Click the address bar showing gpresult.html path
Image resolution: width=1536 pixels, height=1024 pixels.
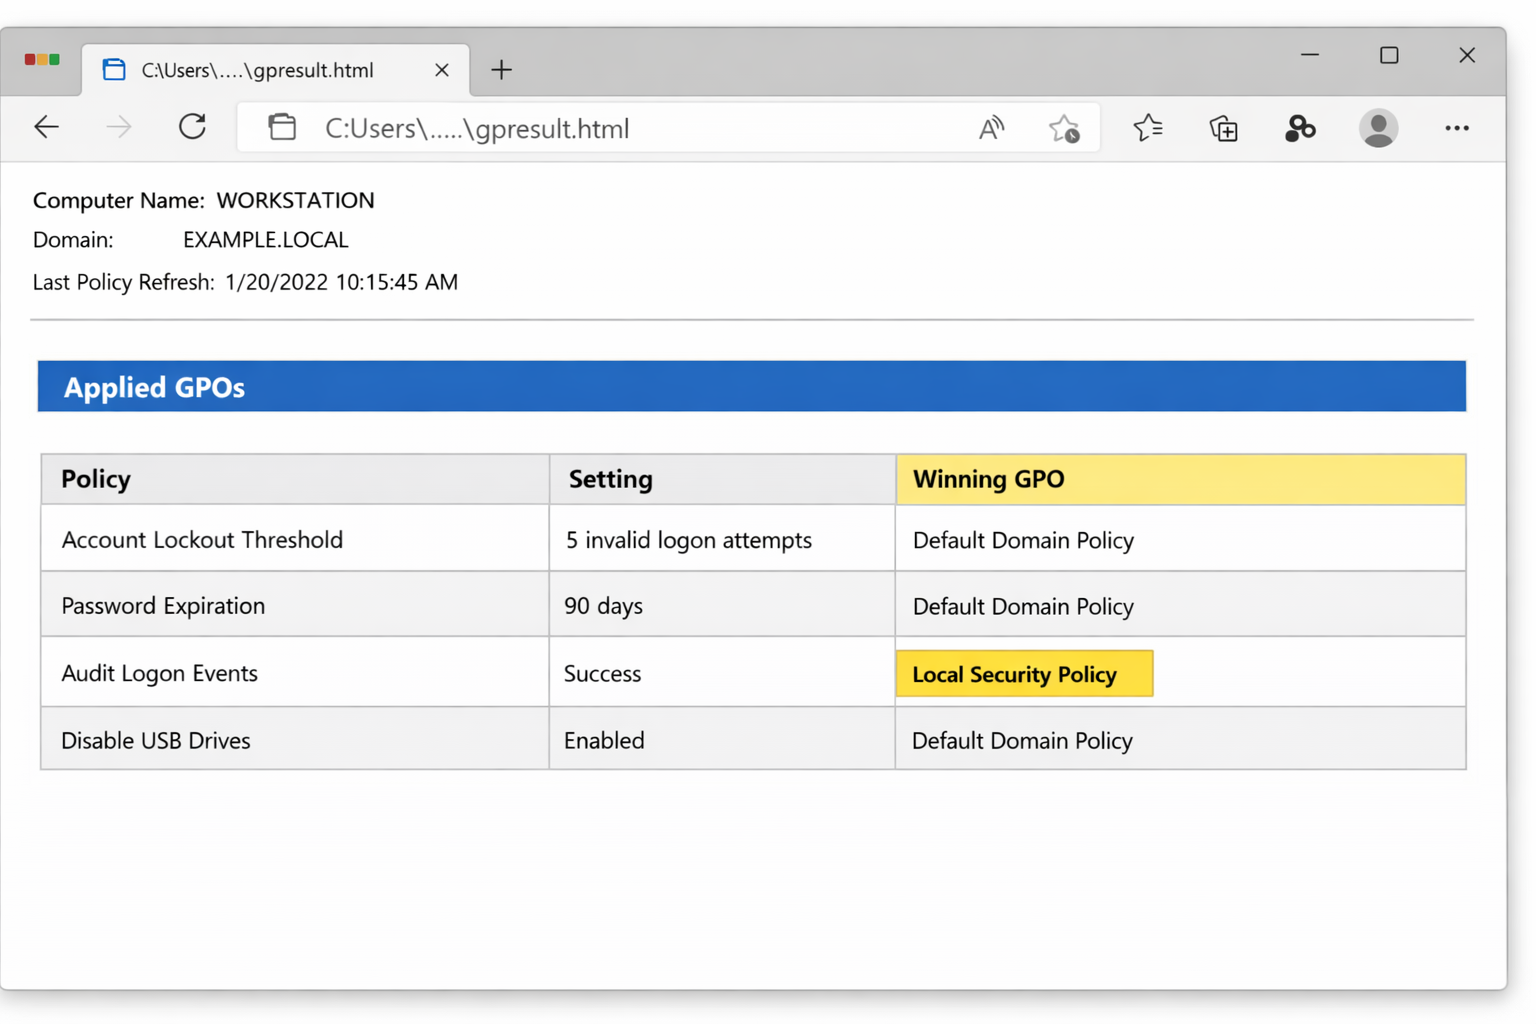[x=668, y=128]
